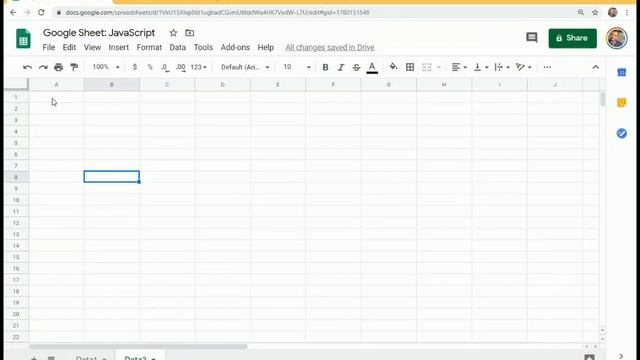Click the browser Forward arrow
This screenshot has height=360, width=640.
pos(27,13)
